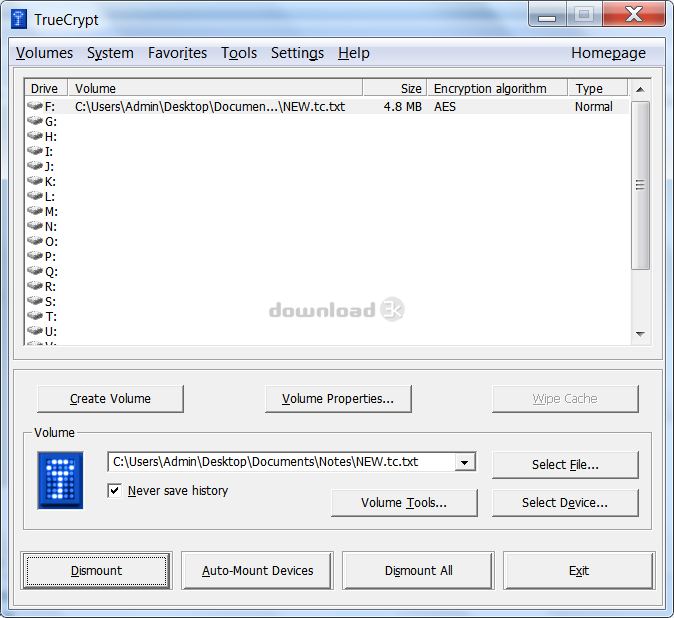Select the K: drive slot icon
The height and width of the screenshot is (618, 674).
(x=35, y=181)
